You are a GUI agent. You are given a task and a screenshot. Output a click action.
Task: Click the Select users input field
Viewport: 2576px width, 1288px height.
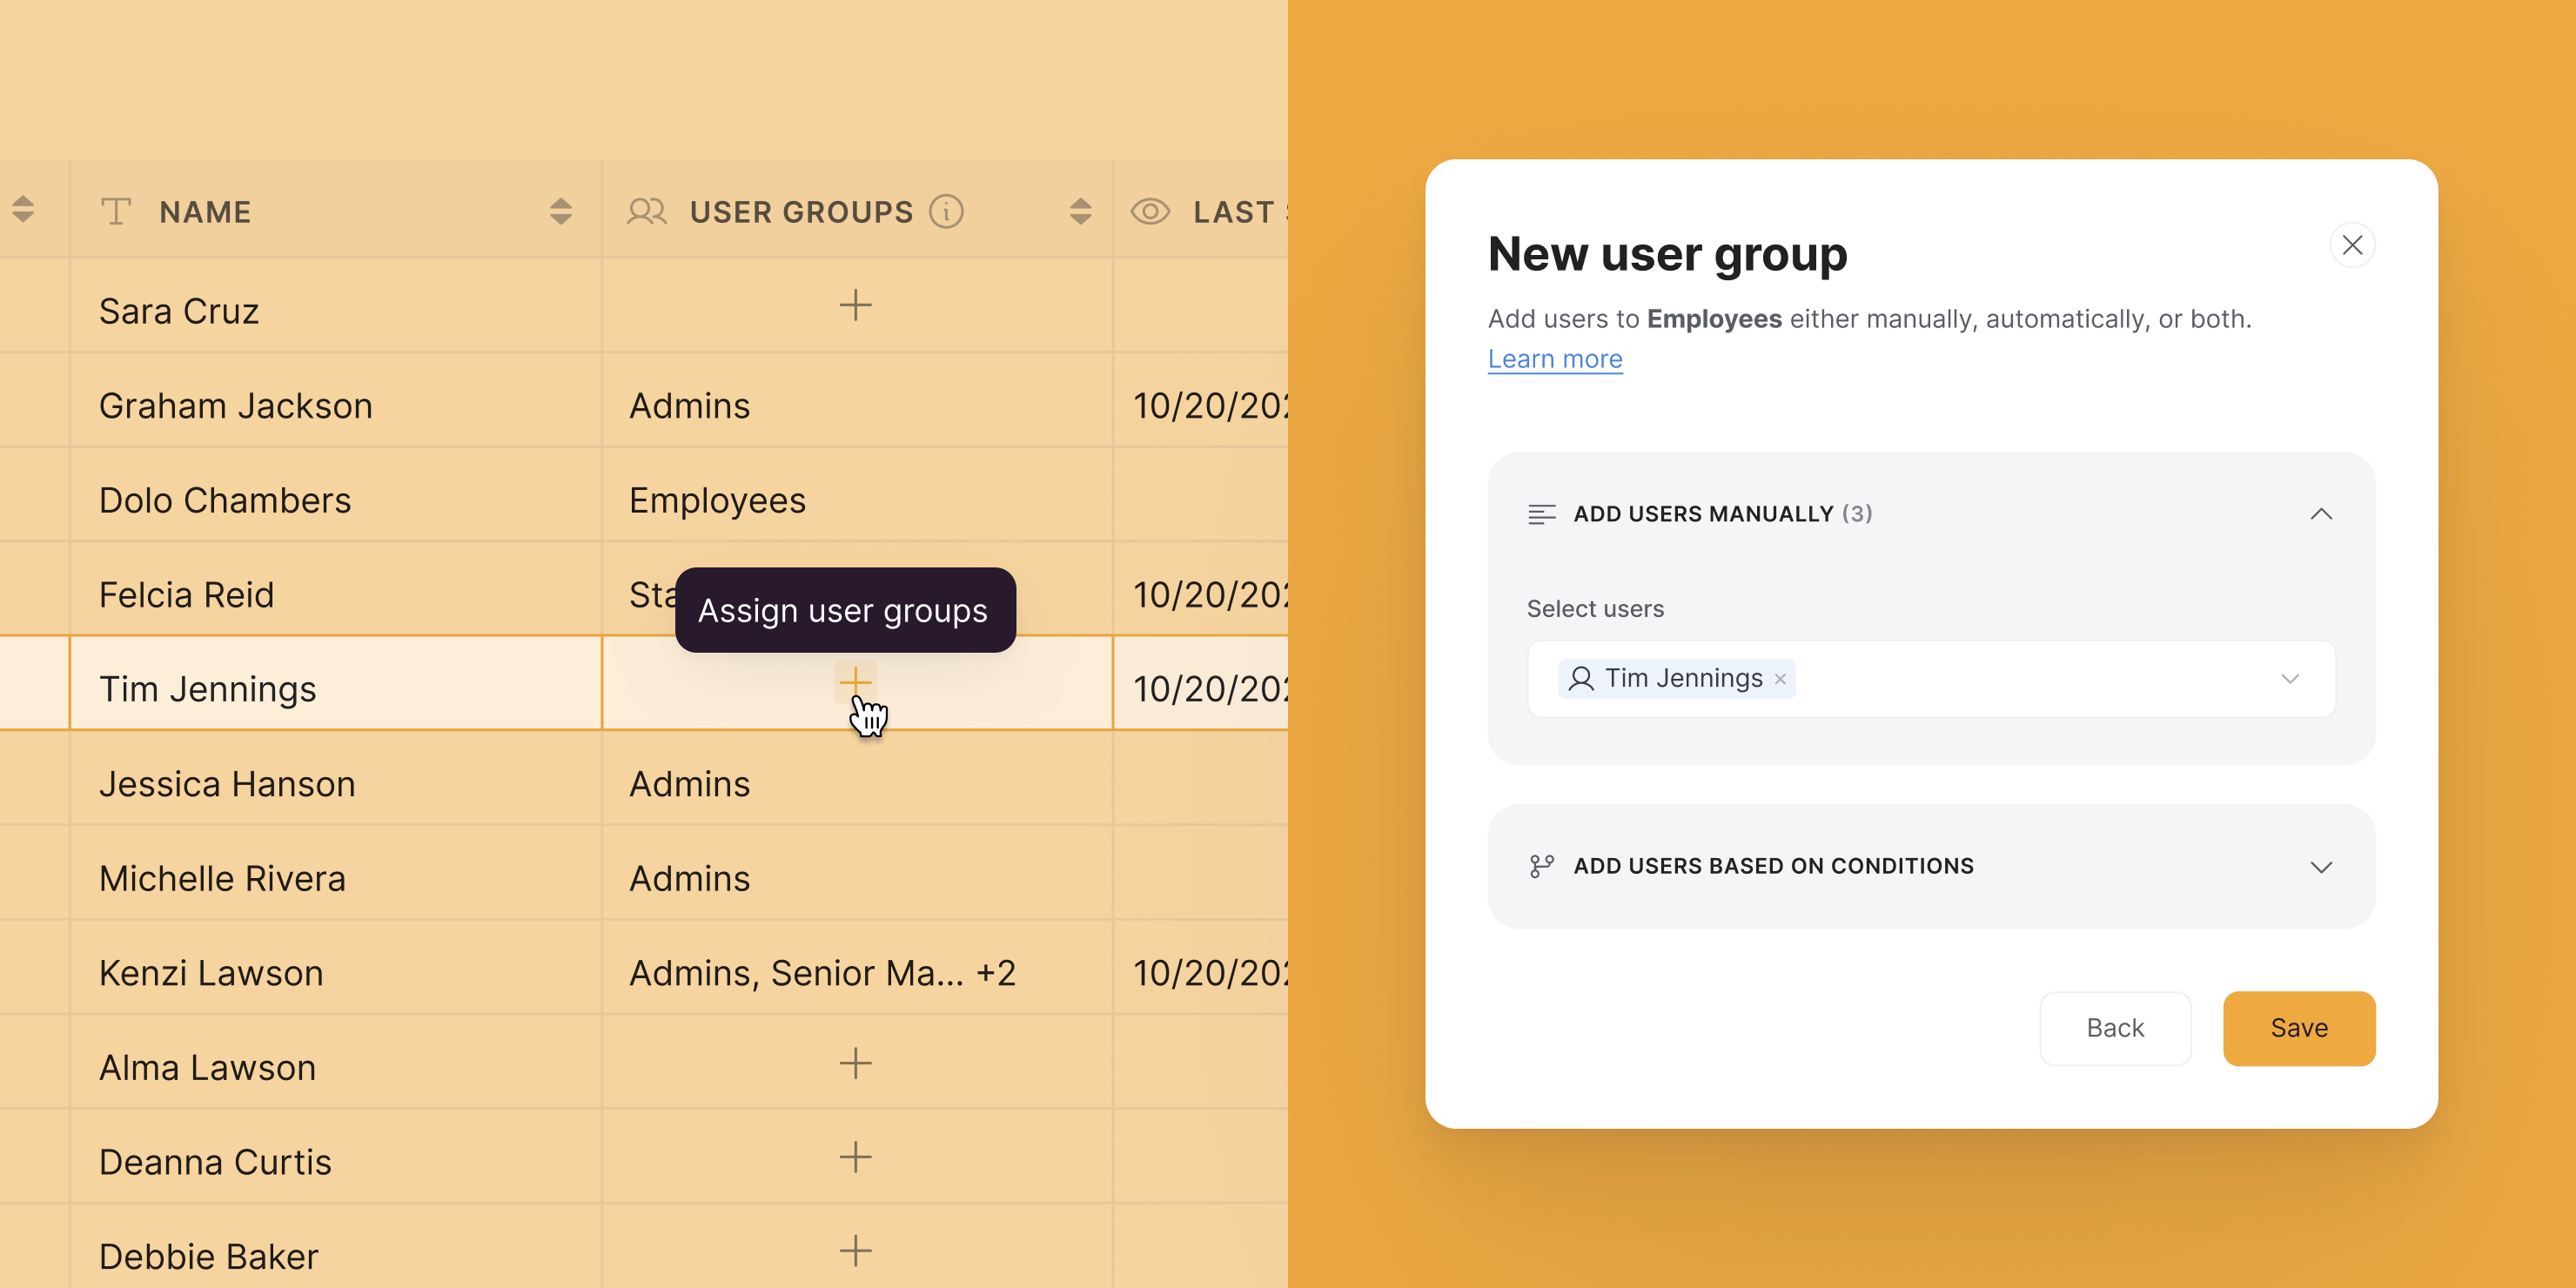[x=1931, y=679]
